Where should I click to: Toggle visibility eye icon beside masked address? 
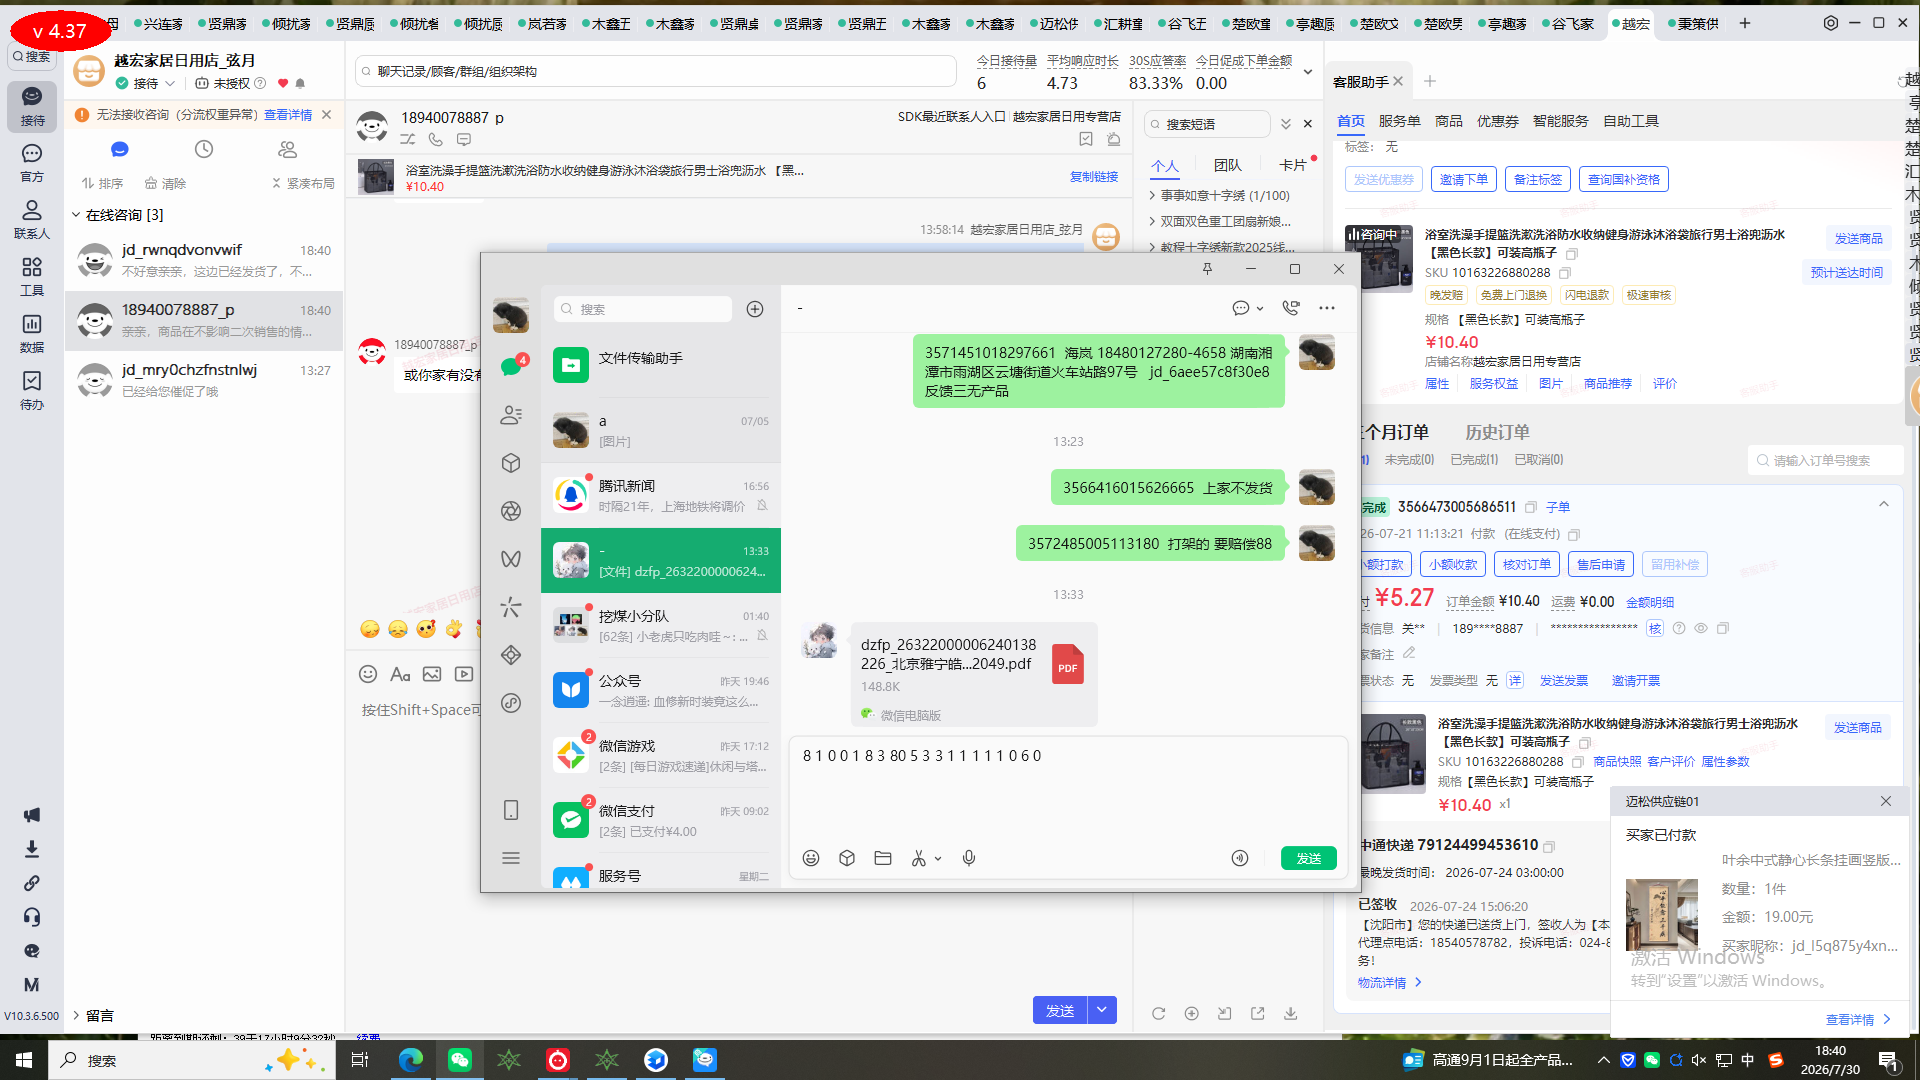point(1701,628)
